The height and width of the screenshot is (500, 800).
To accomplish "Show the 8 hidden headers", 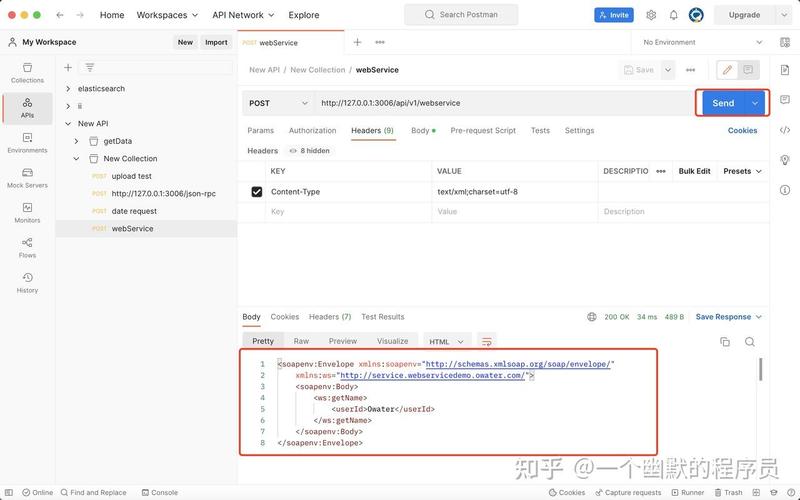I will pyautogui.click(x=310, y=151).
